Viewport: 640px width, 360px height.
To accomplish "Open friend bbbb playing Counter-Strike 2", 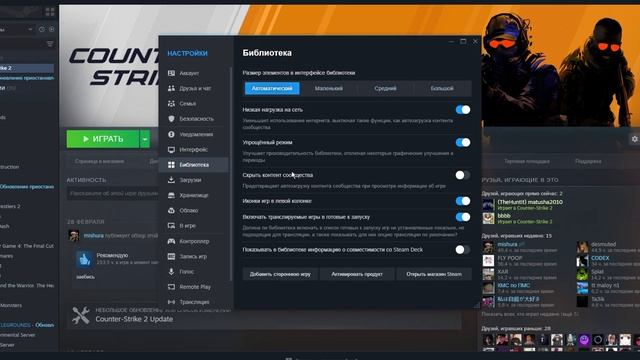I will 504,216.
